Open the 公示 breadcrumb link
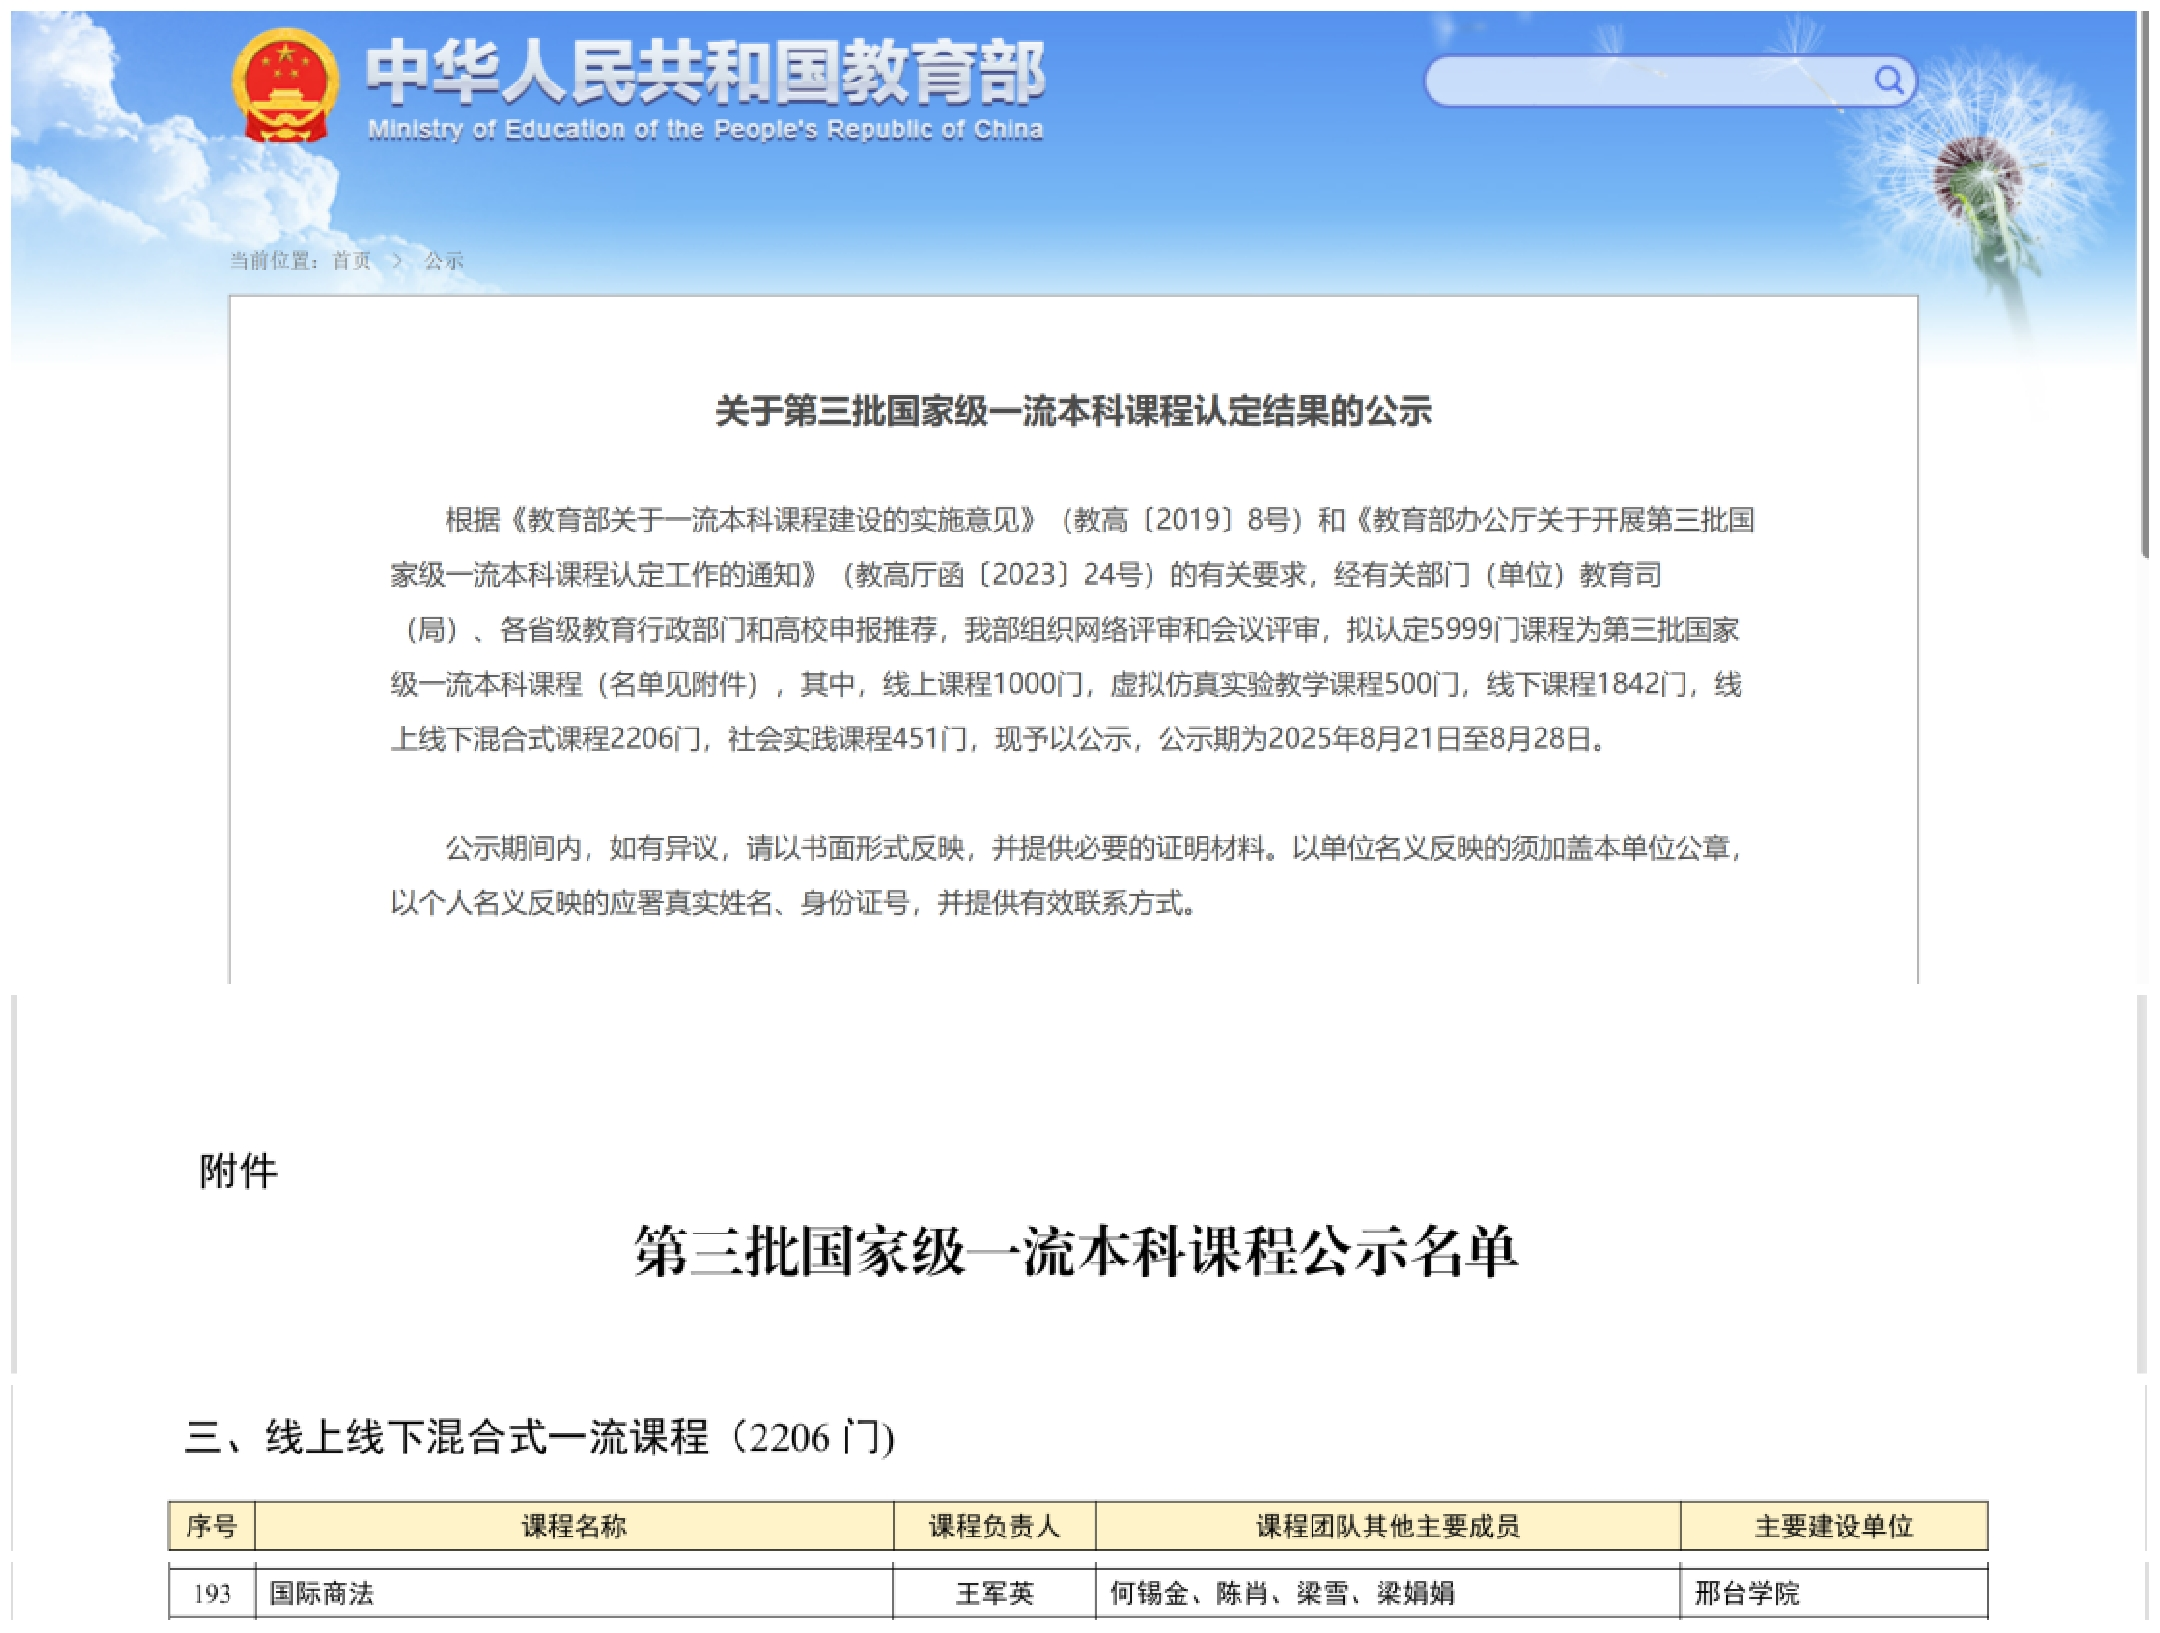 coord(444,261)
